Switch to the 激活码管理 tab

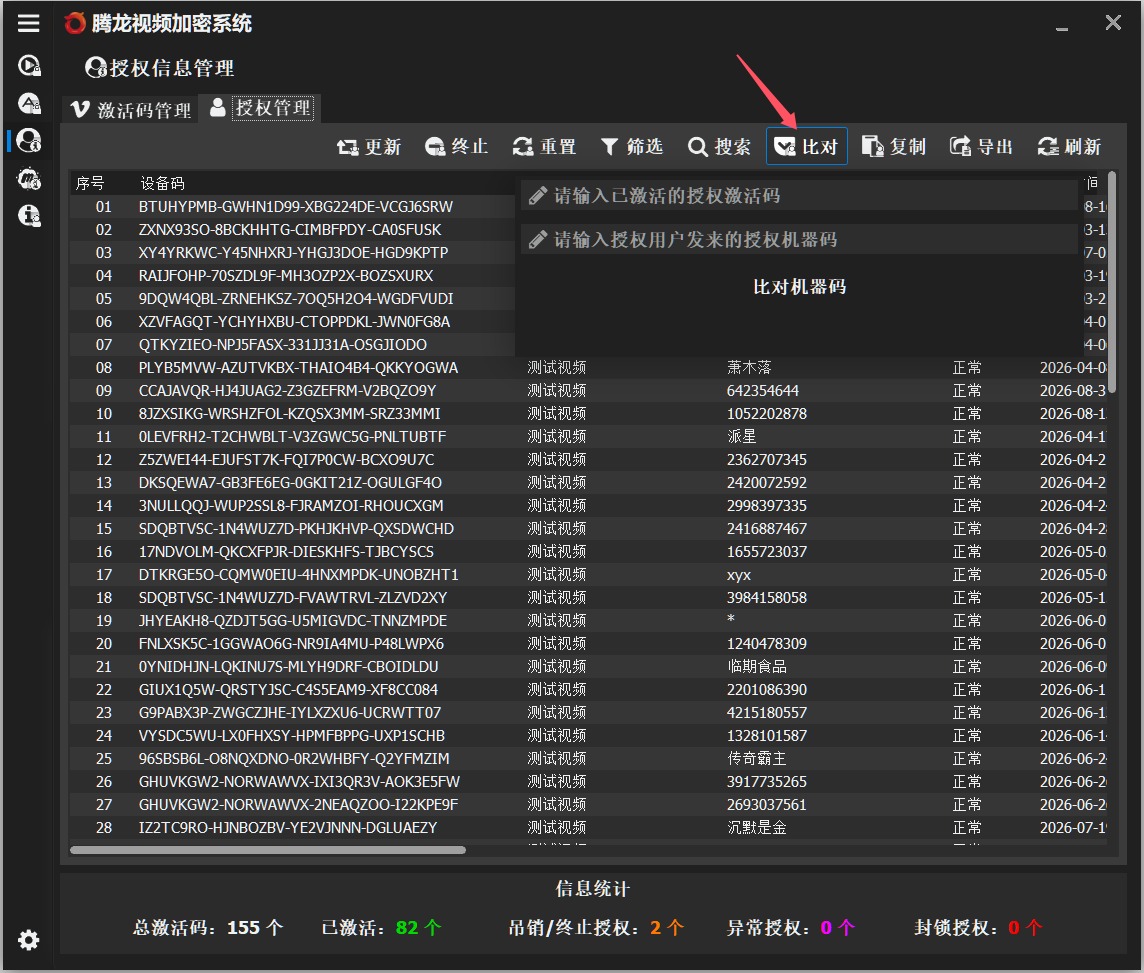tap(131, 110)
